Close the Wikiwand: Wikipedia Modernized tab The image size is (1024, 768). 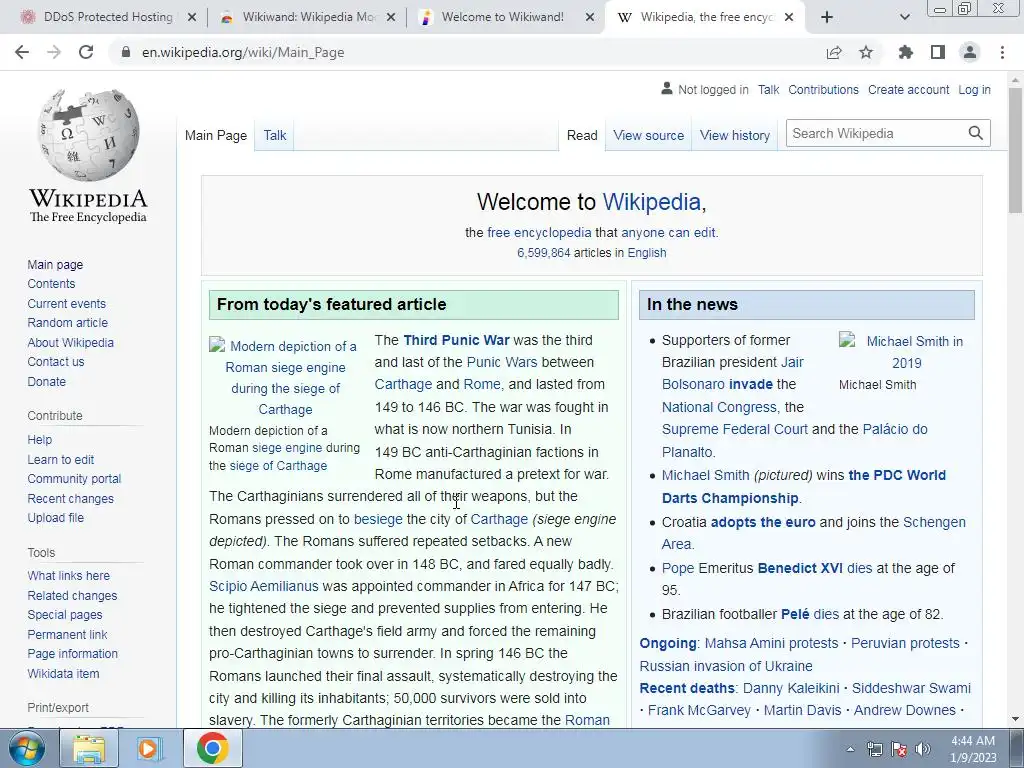point(391,17)
